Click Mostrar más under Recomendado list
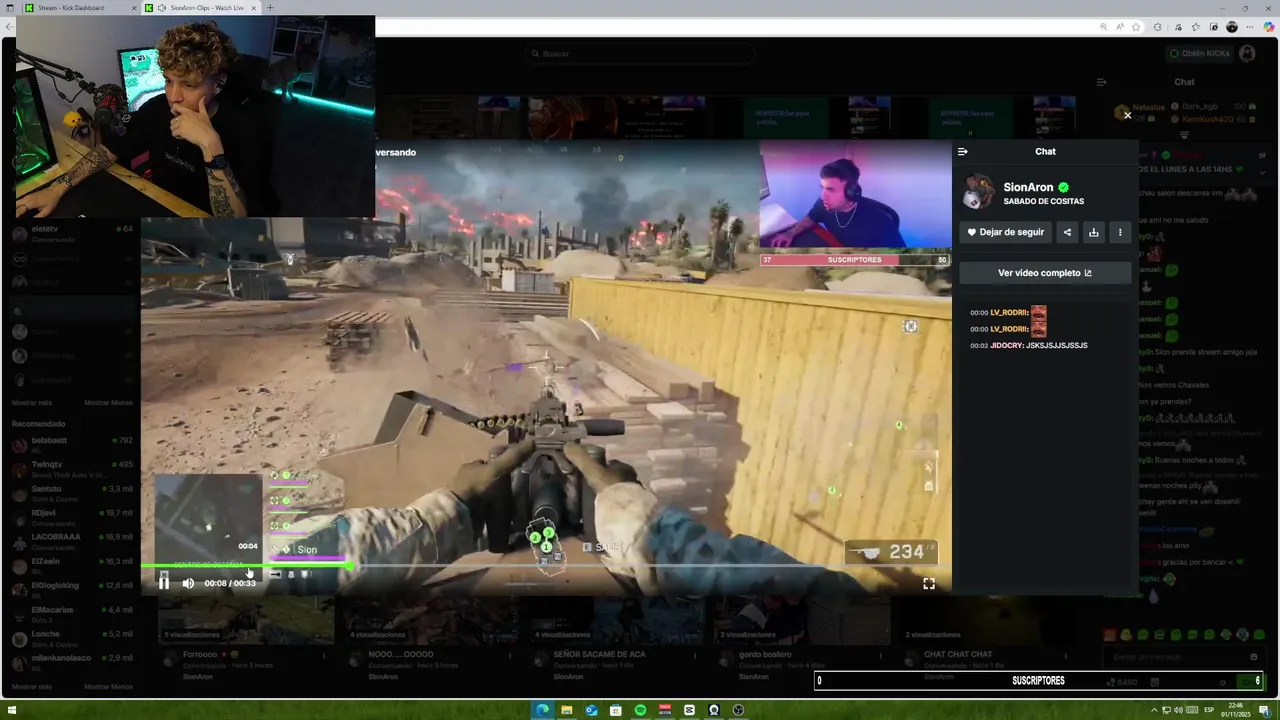Screen dimensions: 1280x720 [31, 686]
